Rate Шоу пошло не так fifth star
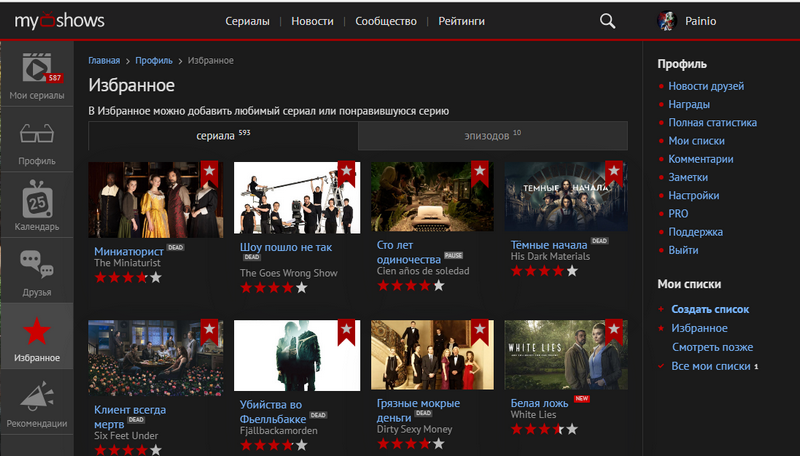This screenshot has width=800, height=456. 302,288
